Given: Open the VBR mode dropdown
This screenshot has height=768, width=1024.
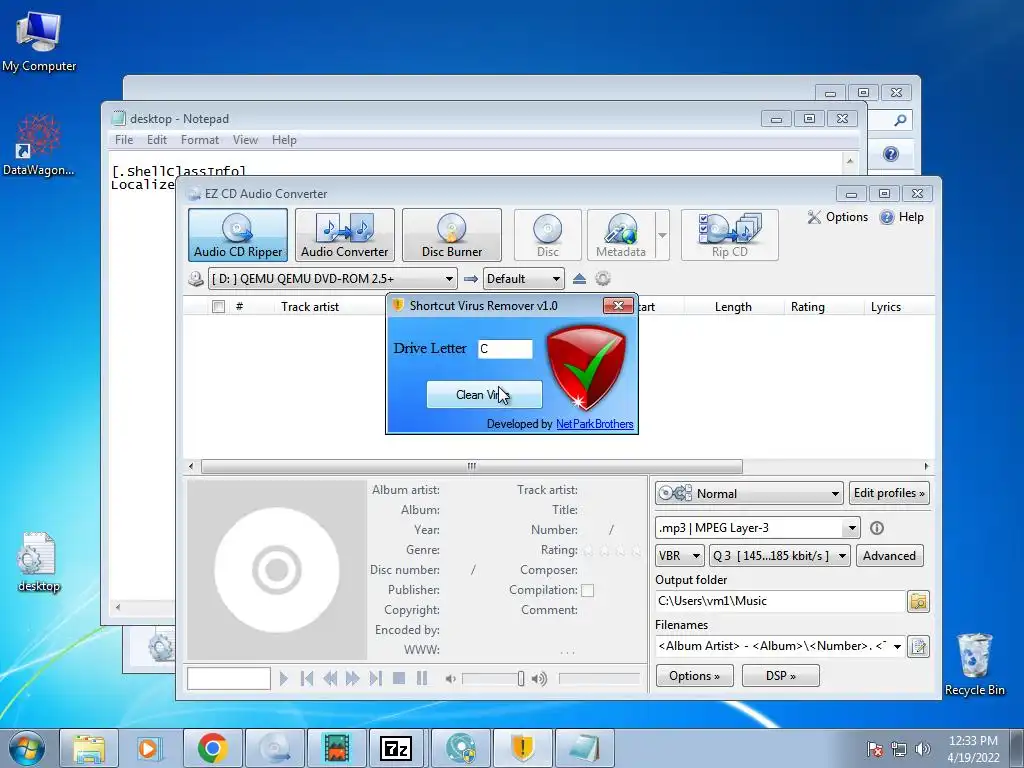Looking at the screenshot, I should point(680,556).
